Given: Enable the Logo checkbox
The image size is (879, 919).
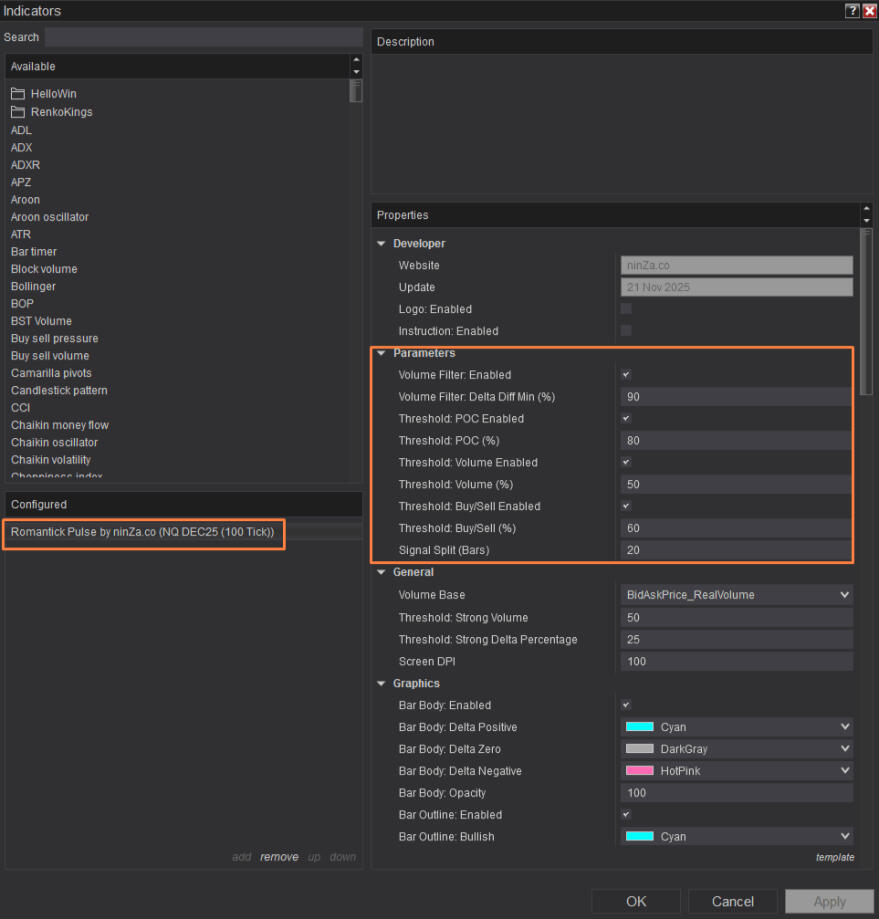Looking at the screenshot, I should [626, 309].
